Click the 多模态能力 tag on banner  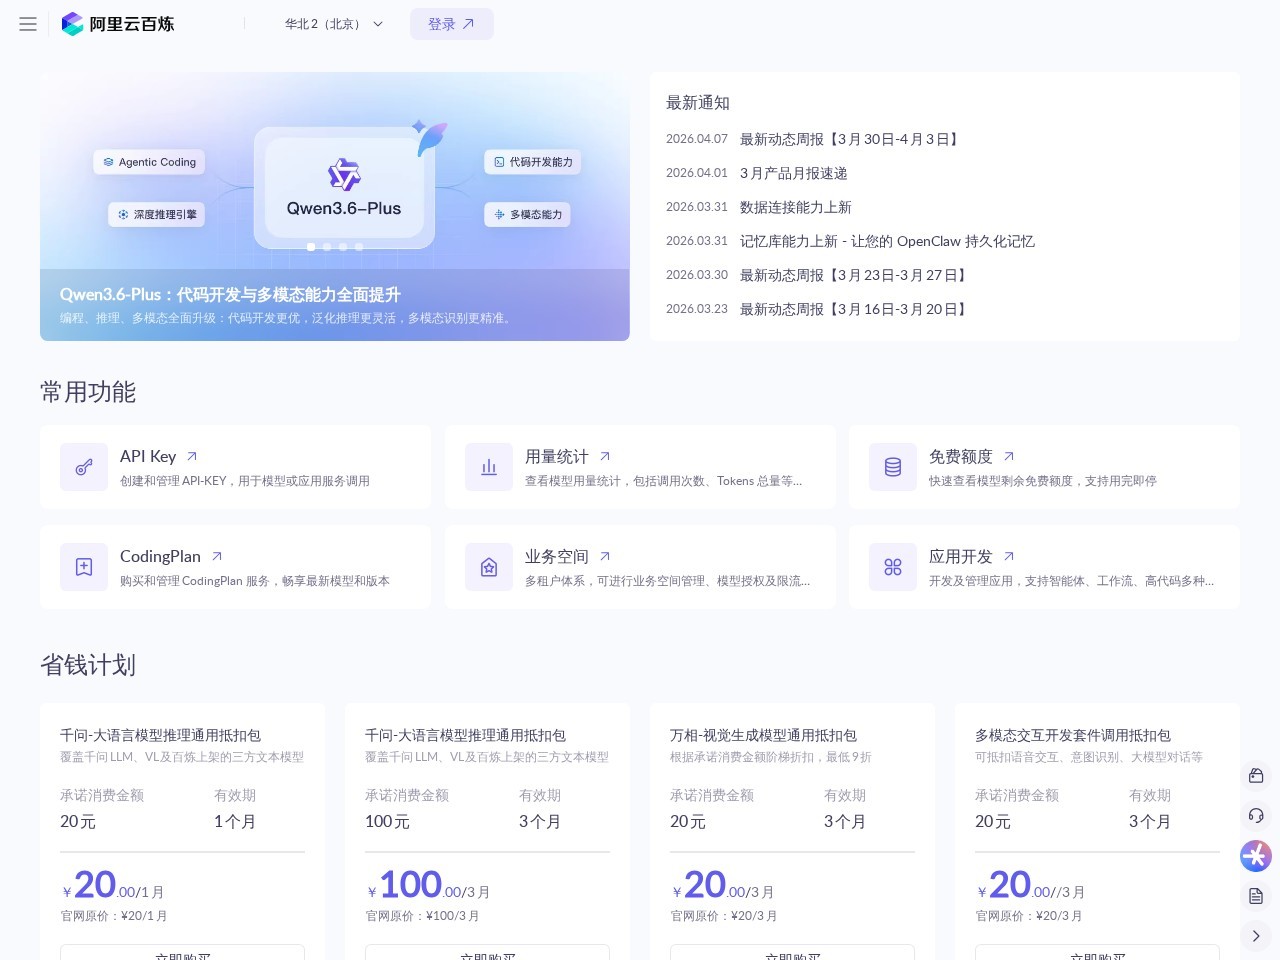coord(528,214)
